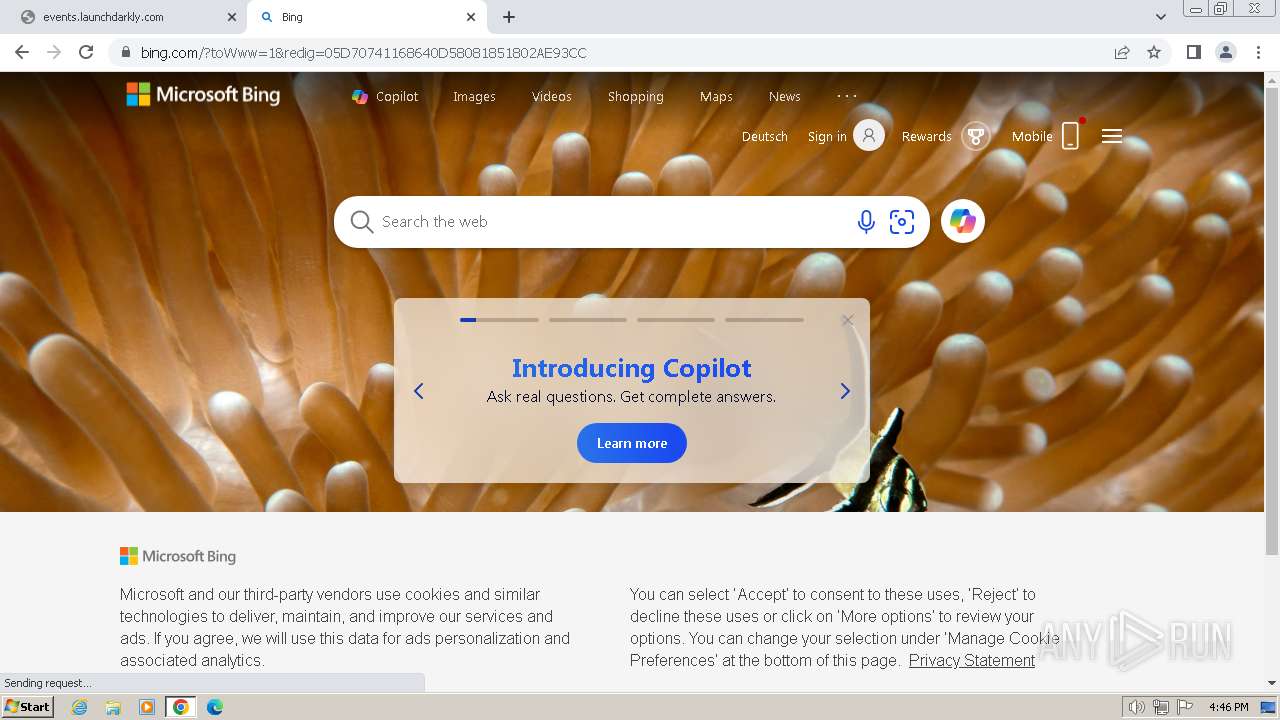Click the network tray icon

click(1161, 707)
